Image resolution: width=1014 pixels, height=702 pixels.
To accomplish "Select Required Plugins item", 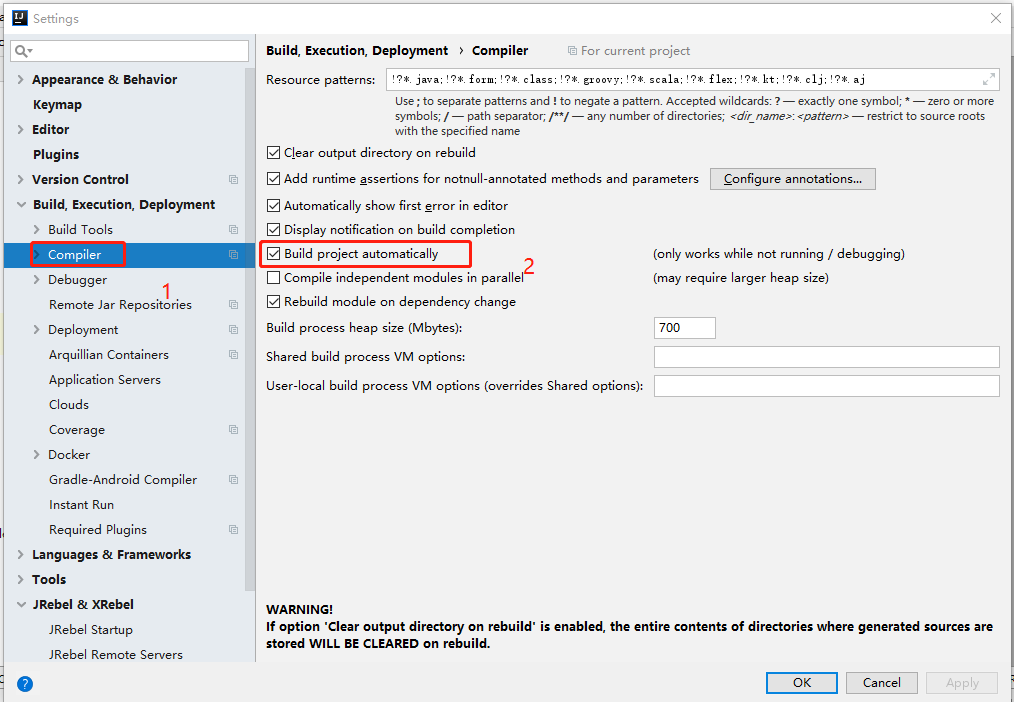I will pos(98,529).
